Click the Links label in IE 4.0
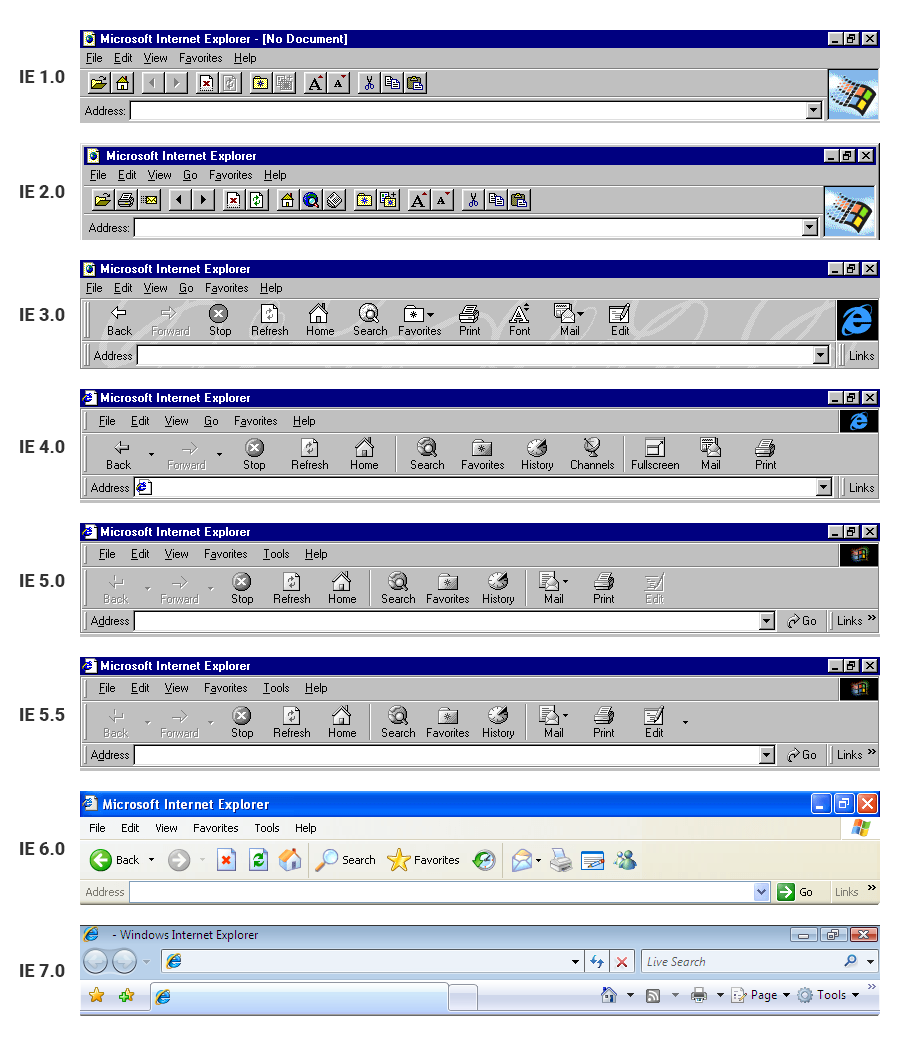900x1040 pixels. tap(862, 488)
